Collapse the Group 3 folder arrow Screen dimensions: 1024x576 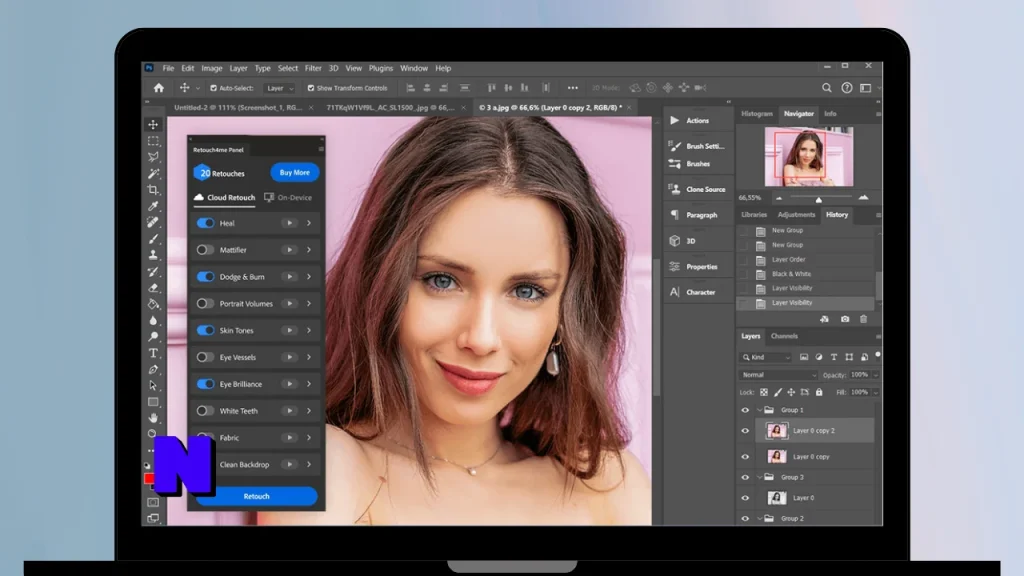[760, 477]
